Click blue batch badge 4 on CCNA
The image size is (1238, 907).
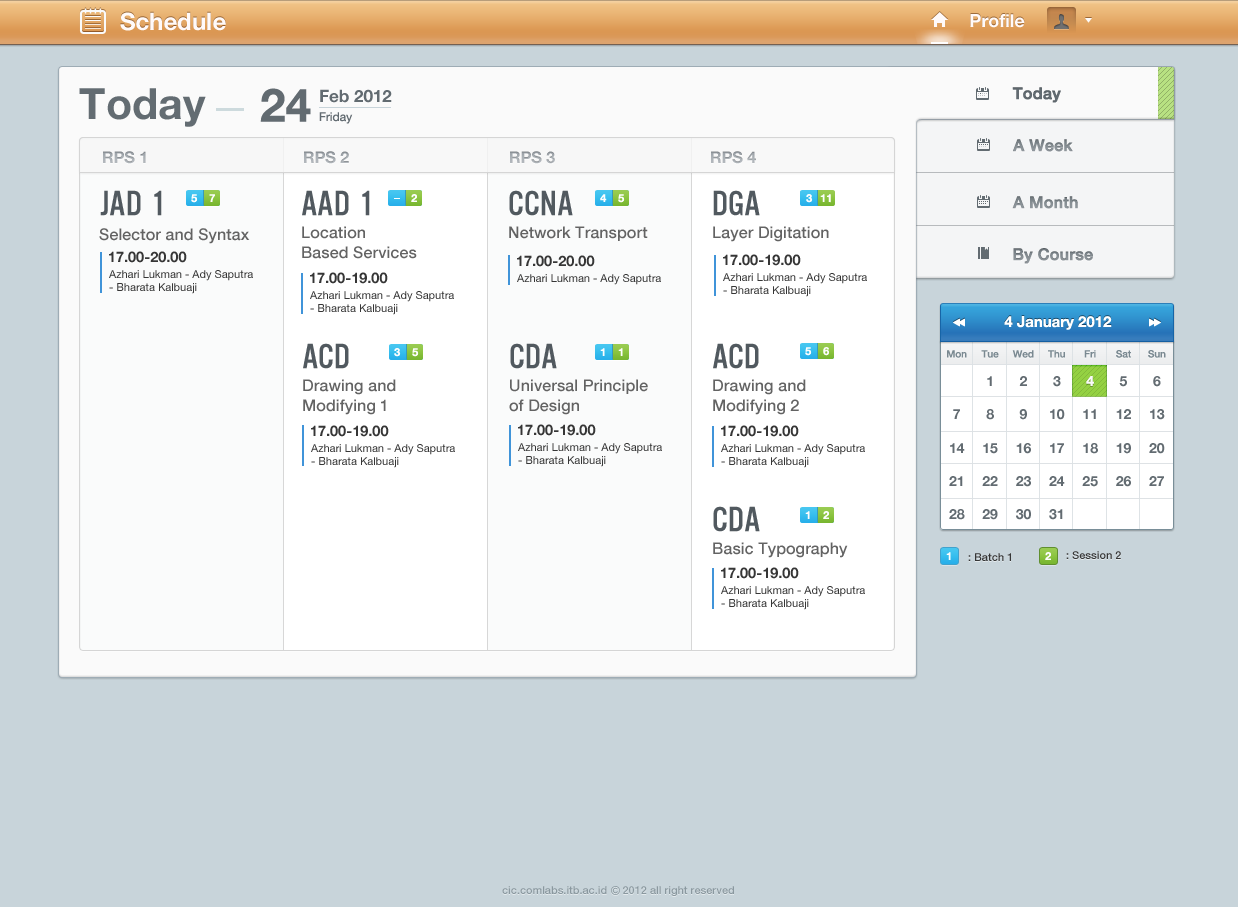(x=603, y=198)
